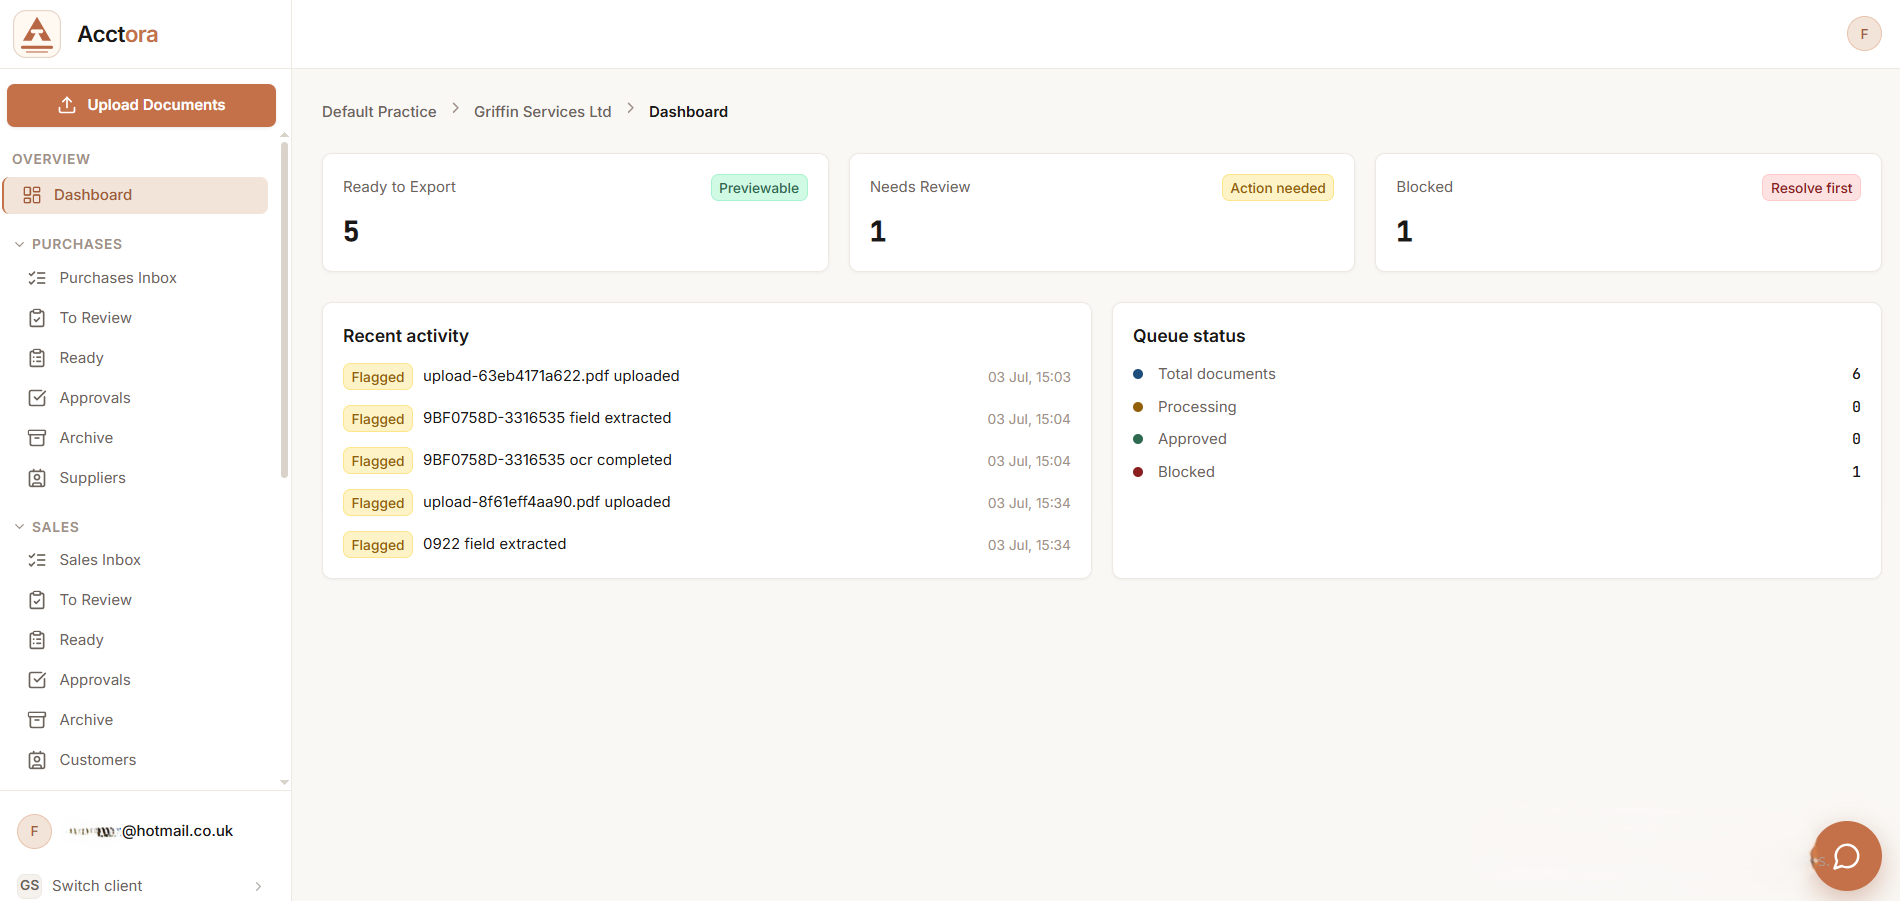Open the Blocked summary card
Viewport: 1900px width, 901px height.
click(1628, 212)
